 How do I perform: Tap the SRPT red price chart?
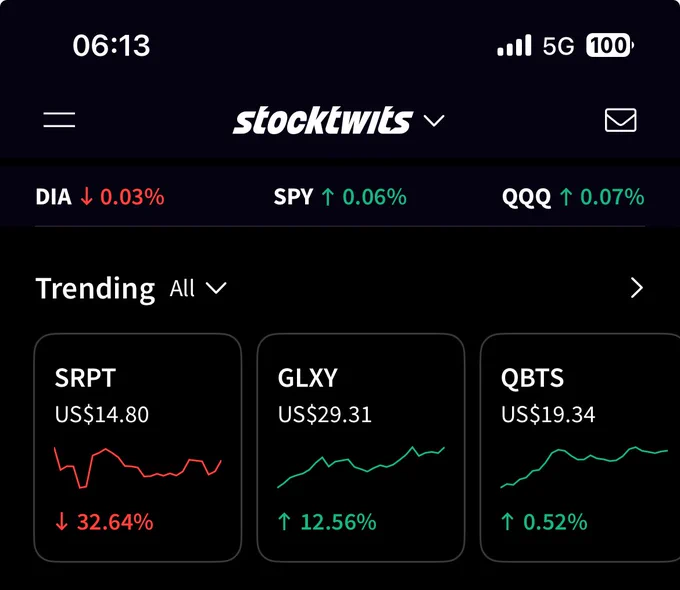click(x=138, y=467)
